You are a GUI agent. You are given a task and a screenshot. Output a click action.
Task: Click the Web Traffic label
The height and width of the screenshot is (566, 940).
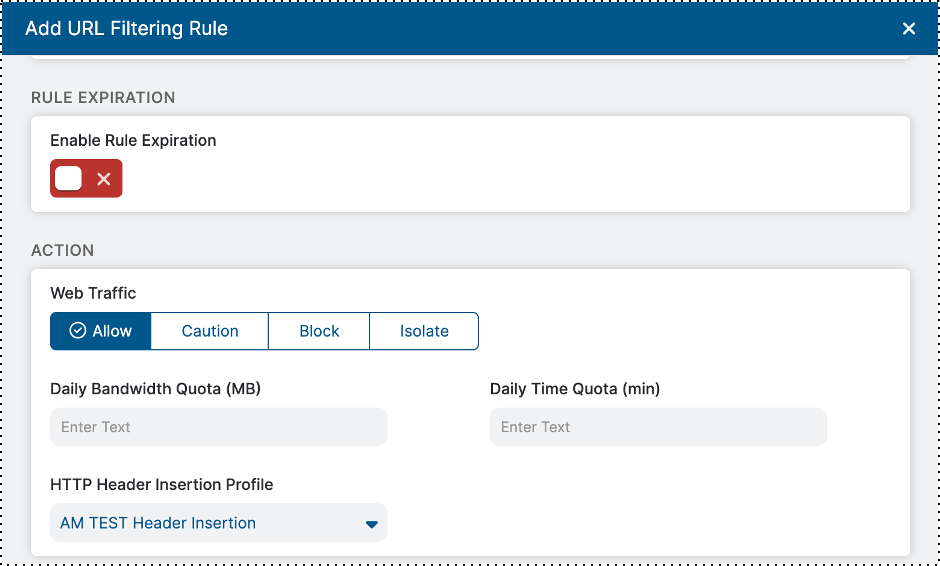click(x=93, y=293)
